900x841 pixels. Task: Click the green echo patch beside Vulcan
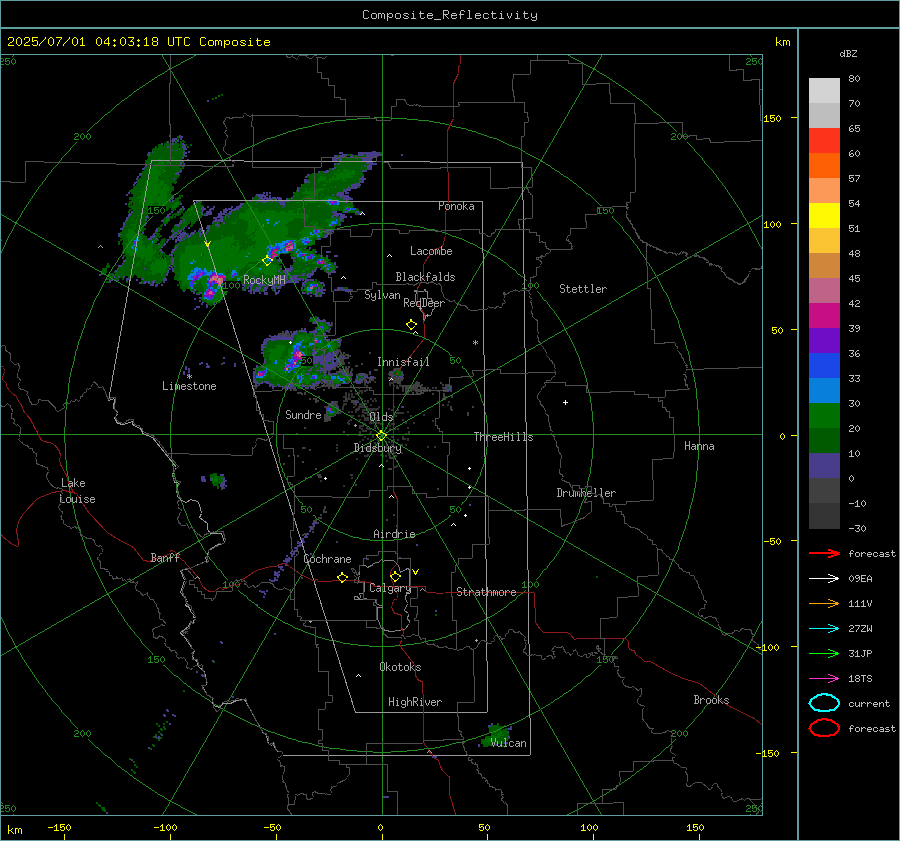[495, 735]
